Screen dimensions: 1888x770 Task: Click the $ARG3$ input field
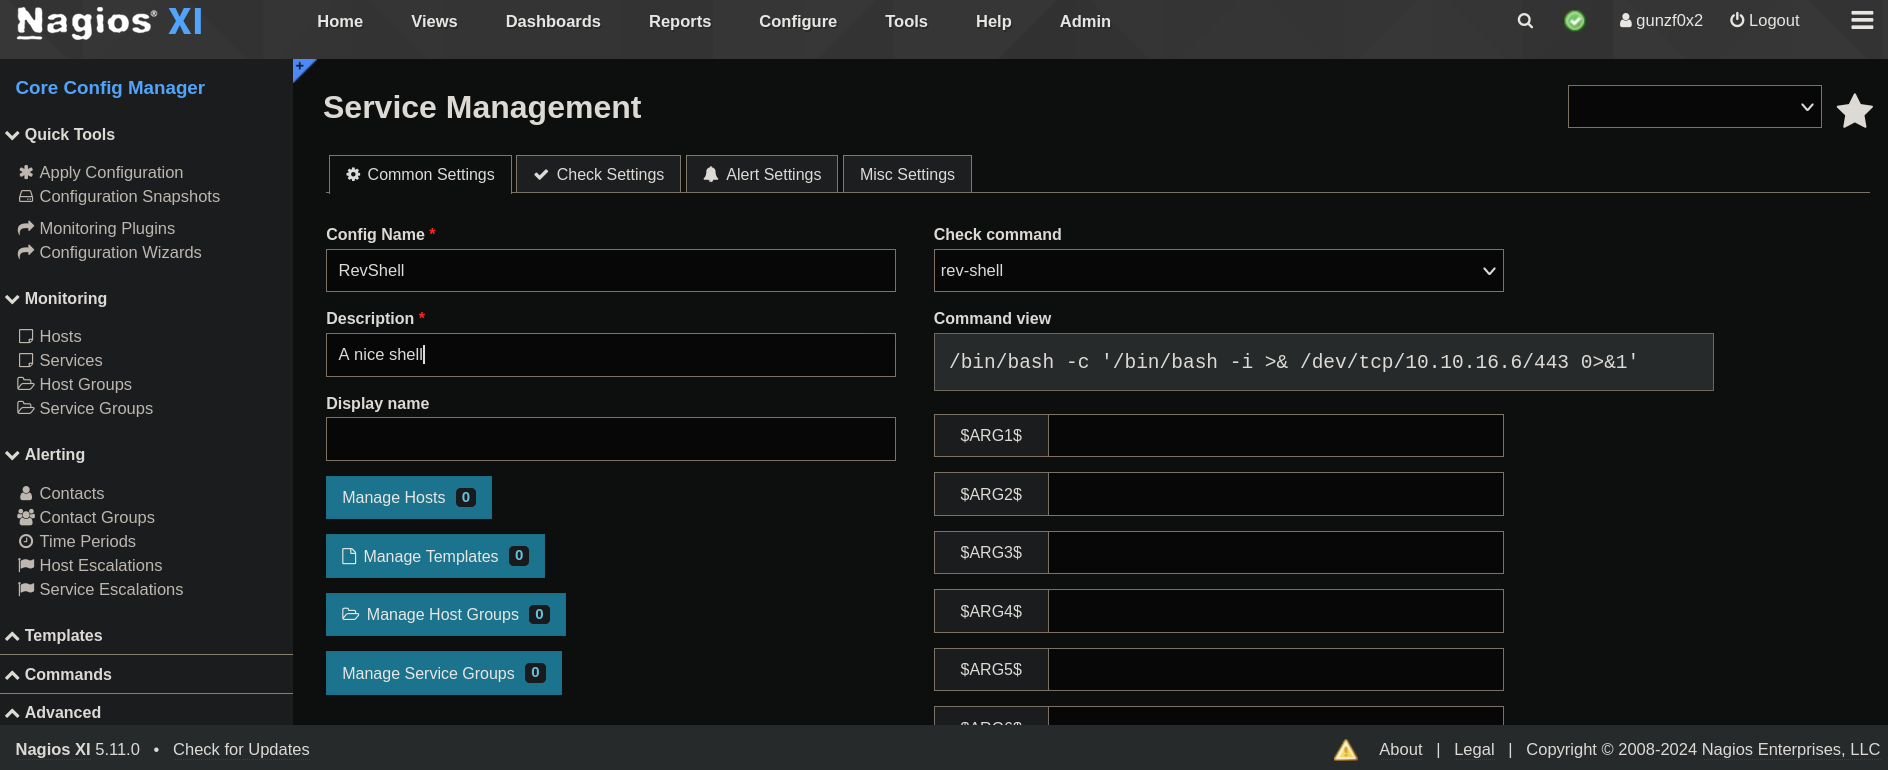[x=1275, y=552]
